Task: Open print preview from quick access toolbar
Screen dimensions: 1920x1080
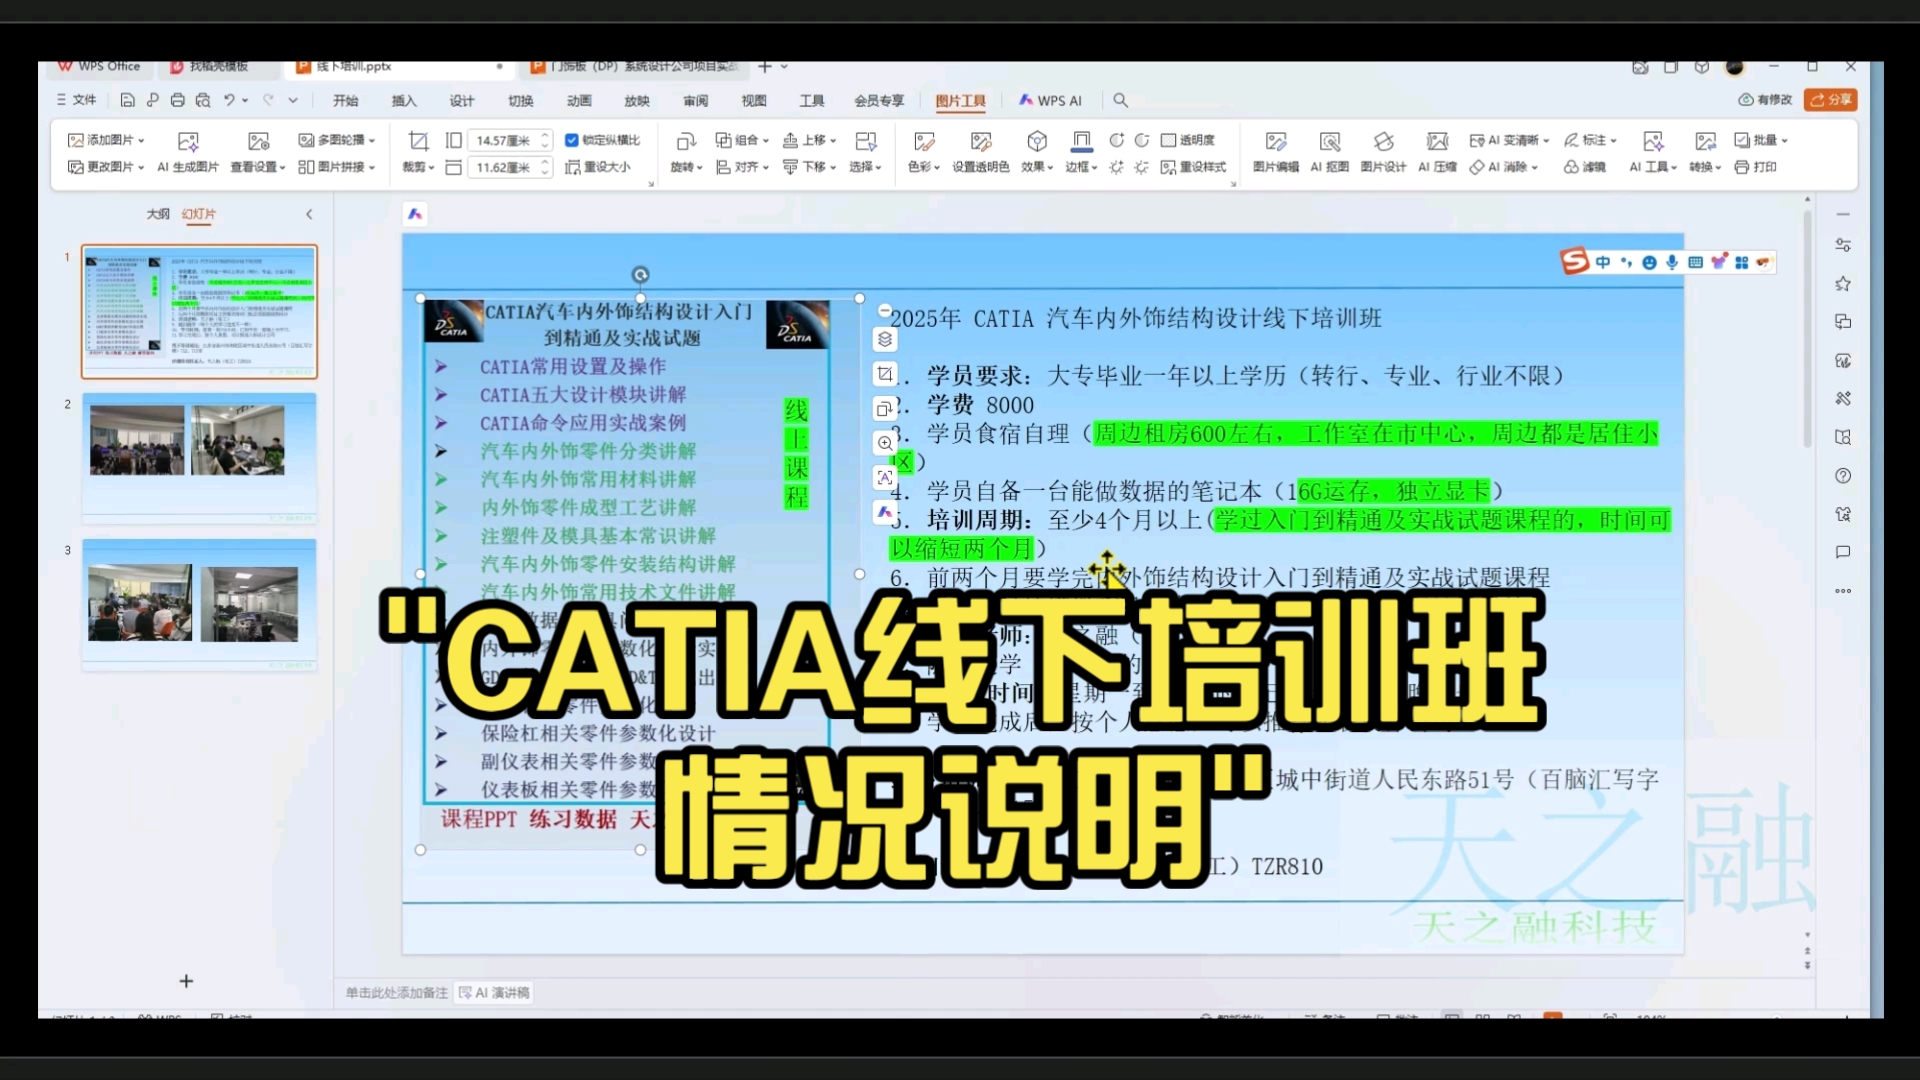Action: 203,100
